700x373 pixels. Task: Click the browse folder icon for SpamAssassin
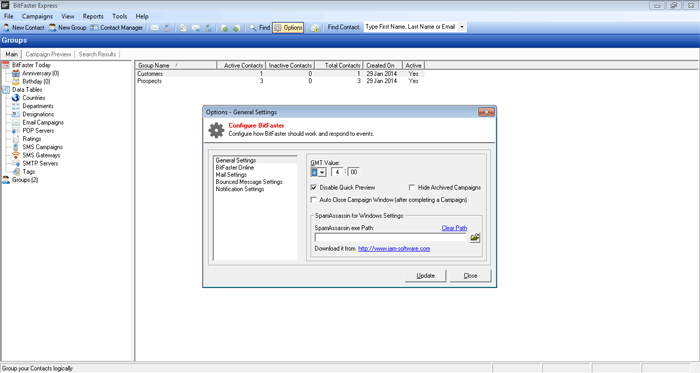pos(475,237)
